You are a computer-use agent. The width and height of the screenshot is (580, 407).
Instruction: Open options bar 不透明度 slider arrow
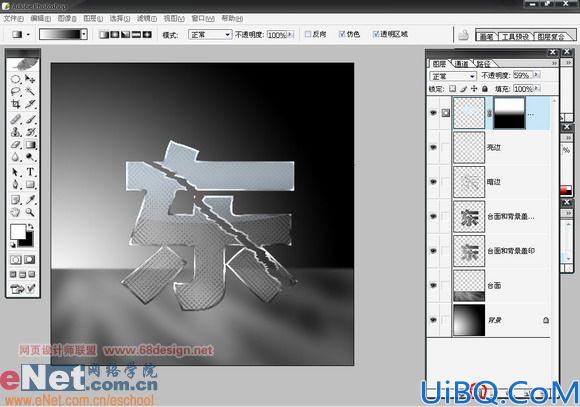click(x=291, y=35)
